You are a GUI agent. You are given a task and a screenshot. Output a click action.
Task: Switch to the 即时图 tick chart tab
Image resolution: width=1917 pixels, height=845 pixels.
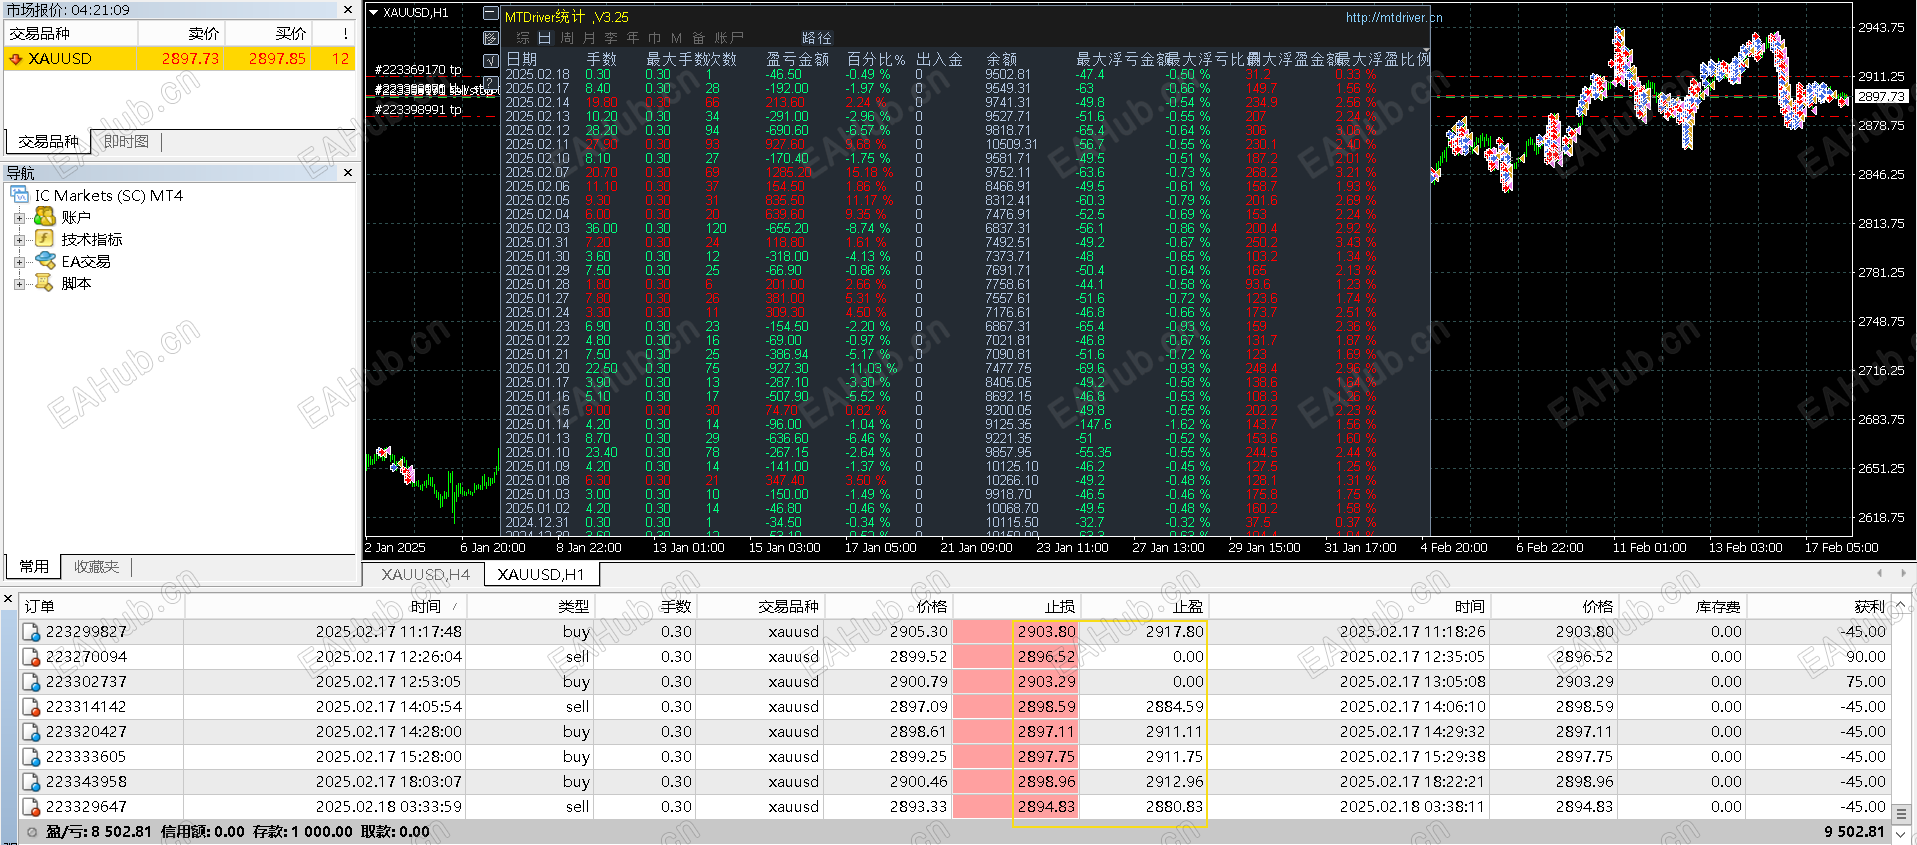pos(126,142)
